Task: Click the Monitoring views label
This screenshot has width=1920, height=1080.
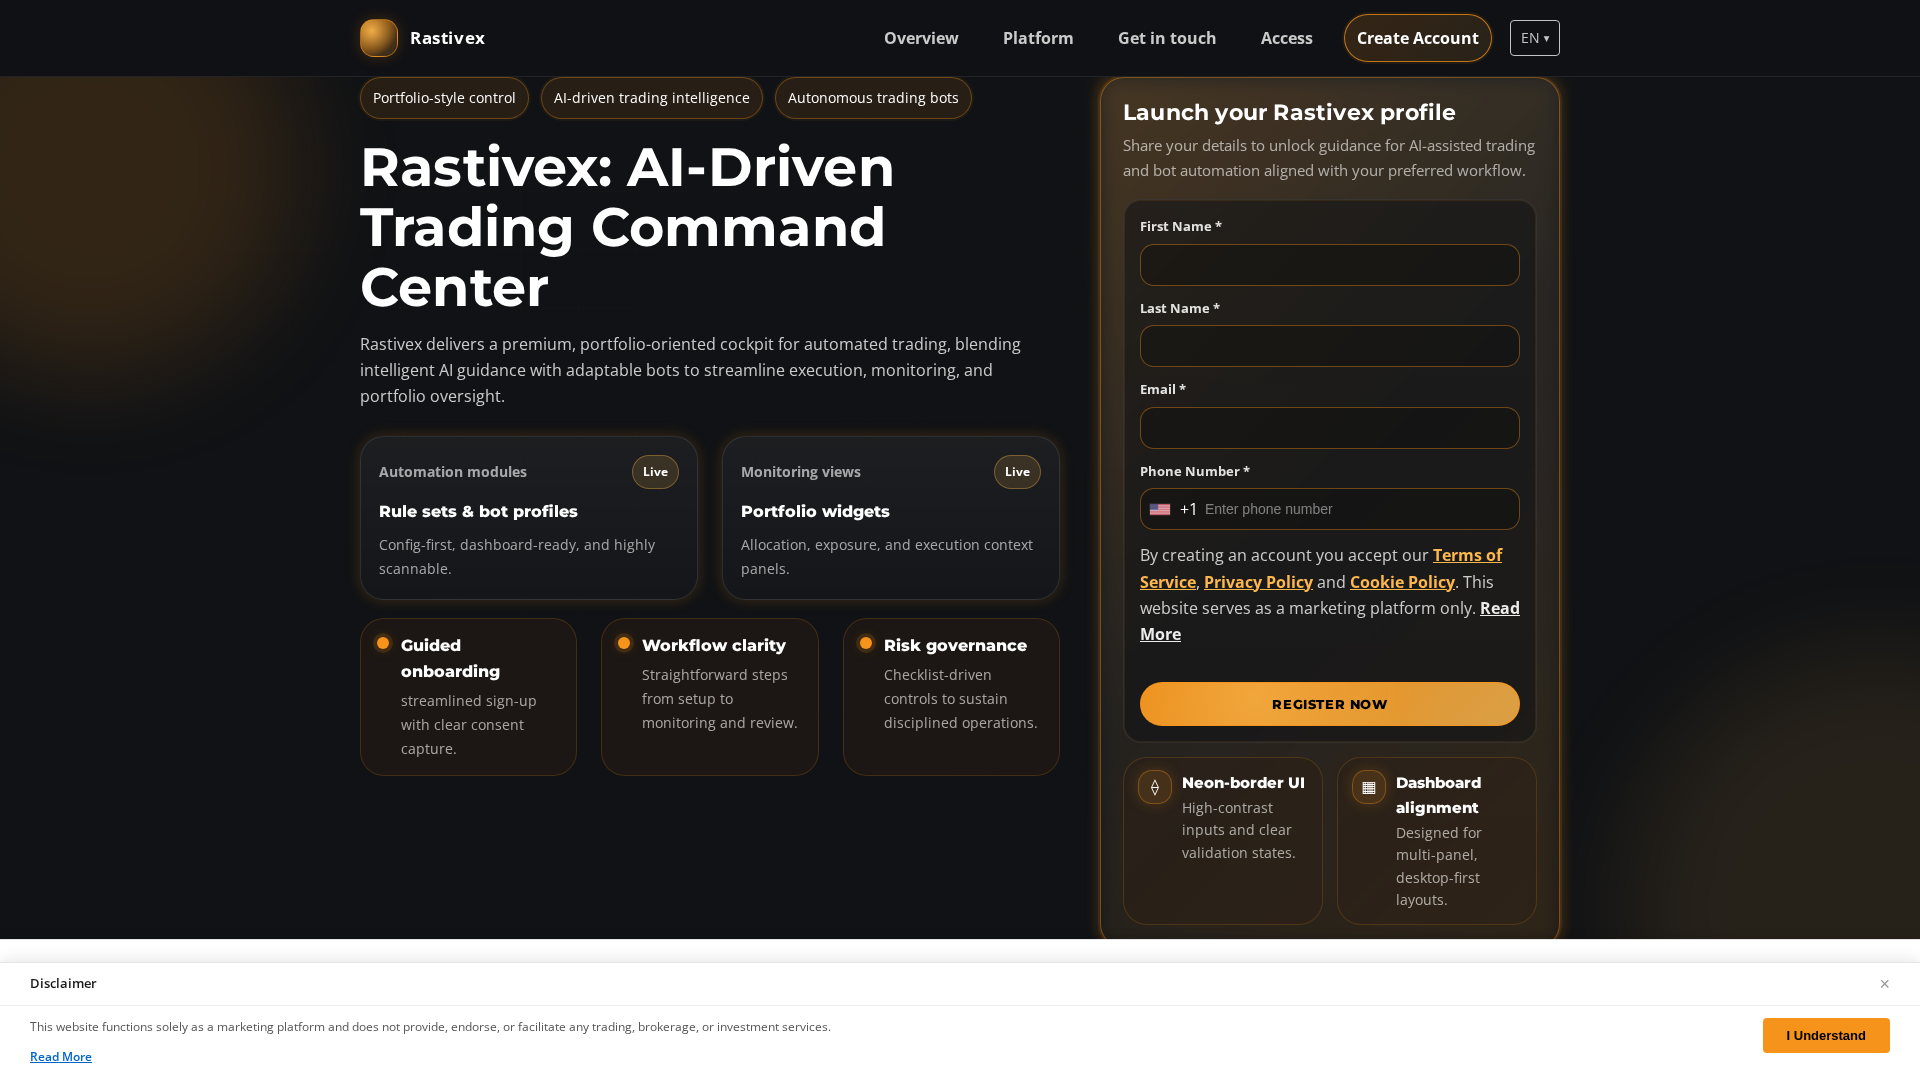Action: pyautogui.click(x=801, y=472)
